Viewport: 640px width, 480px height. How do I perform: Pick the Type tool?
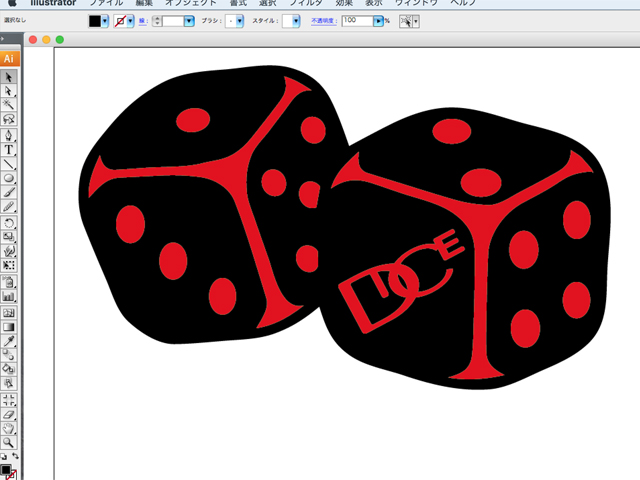pos(9,149)
